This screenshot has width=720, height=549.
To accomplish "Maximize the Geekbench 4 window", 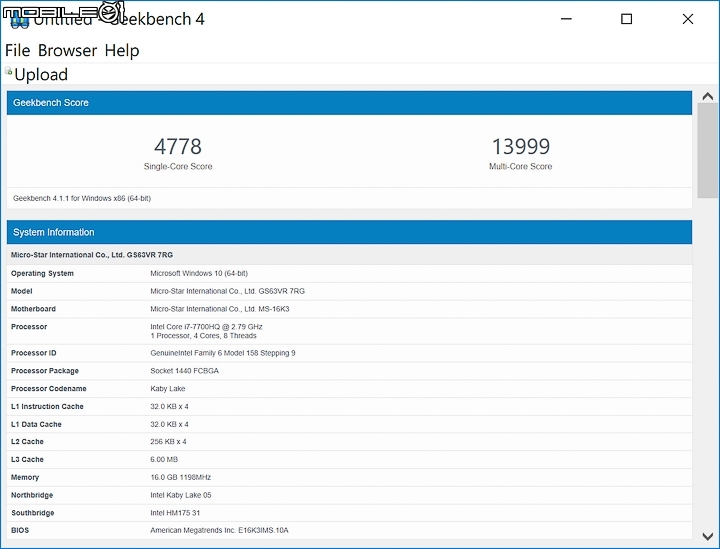I will 626,19.
